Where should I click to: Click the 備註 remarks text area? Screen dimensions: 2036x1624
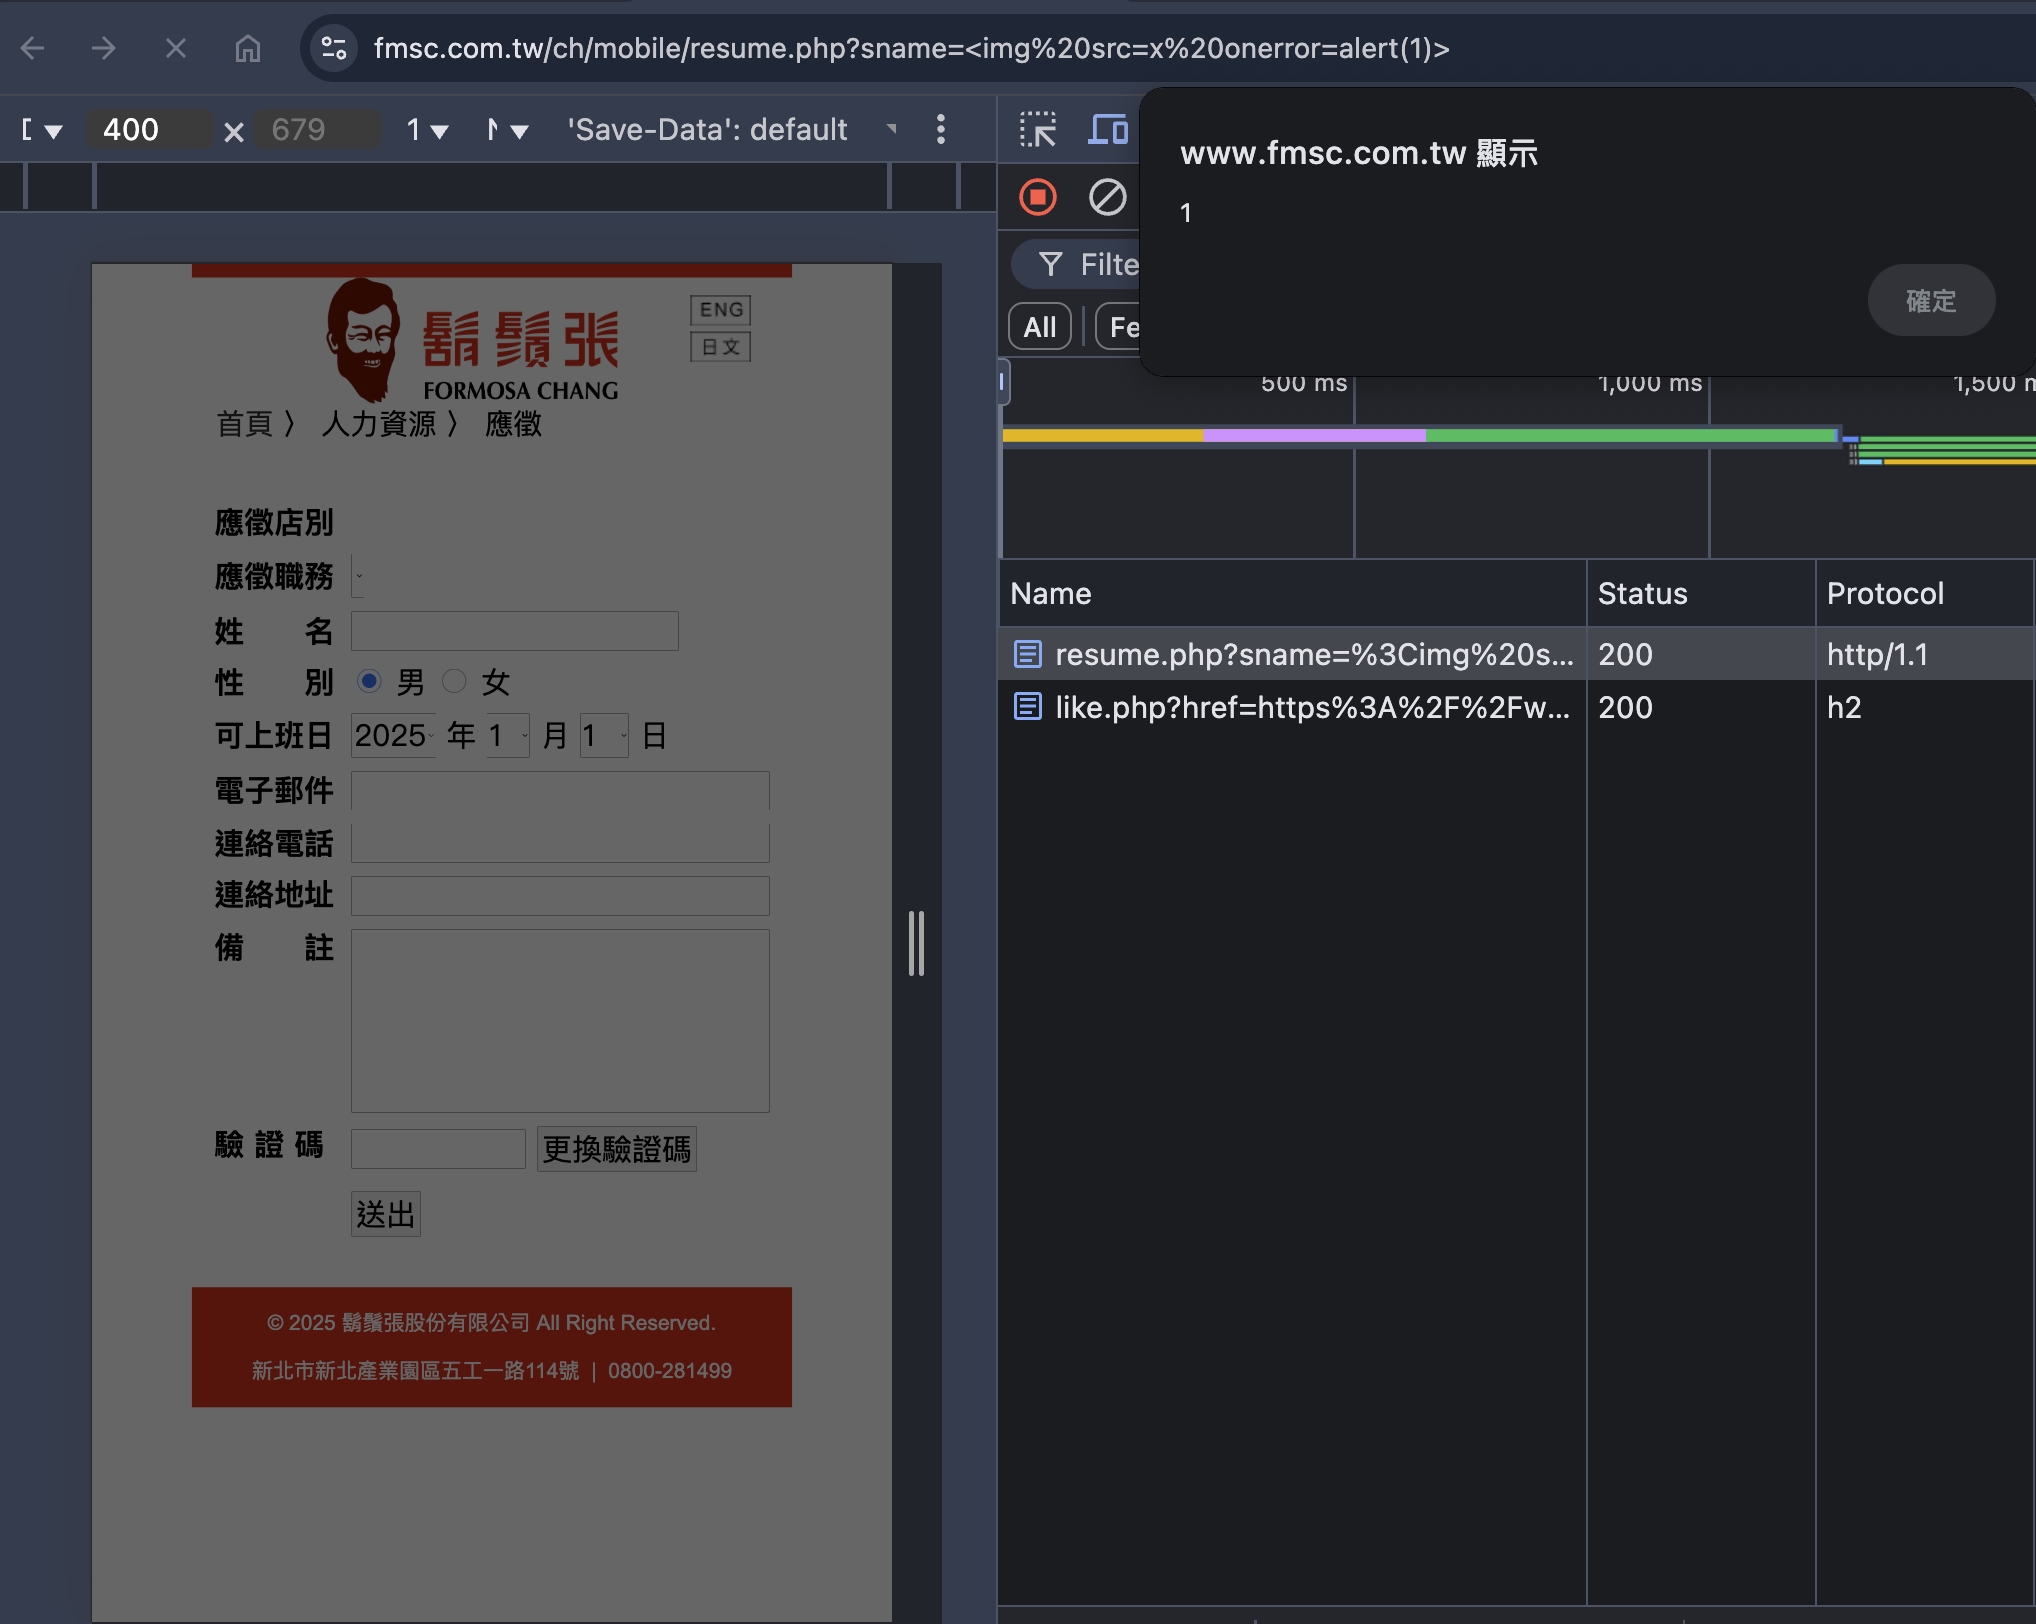click(560, 1021)
